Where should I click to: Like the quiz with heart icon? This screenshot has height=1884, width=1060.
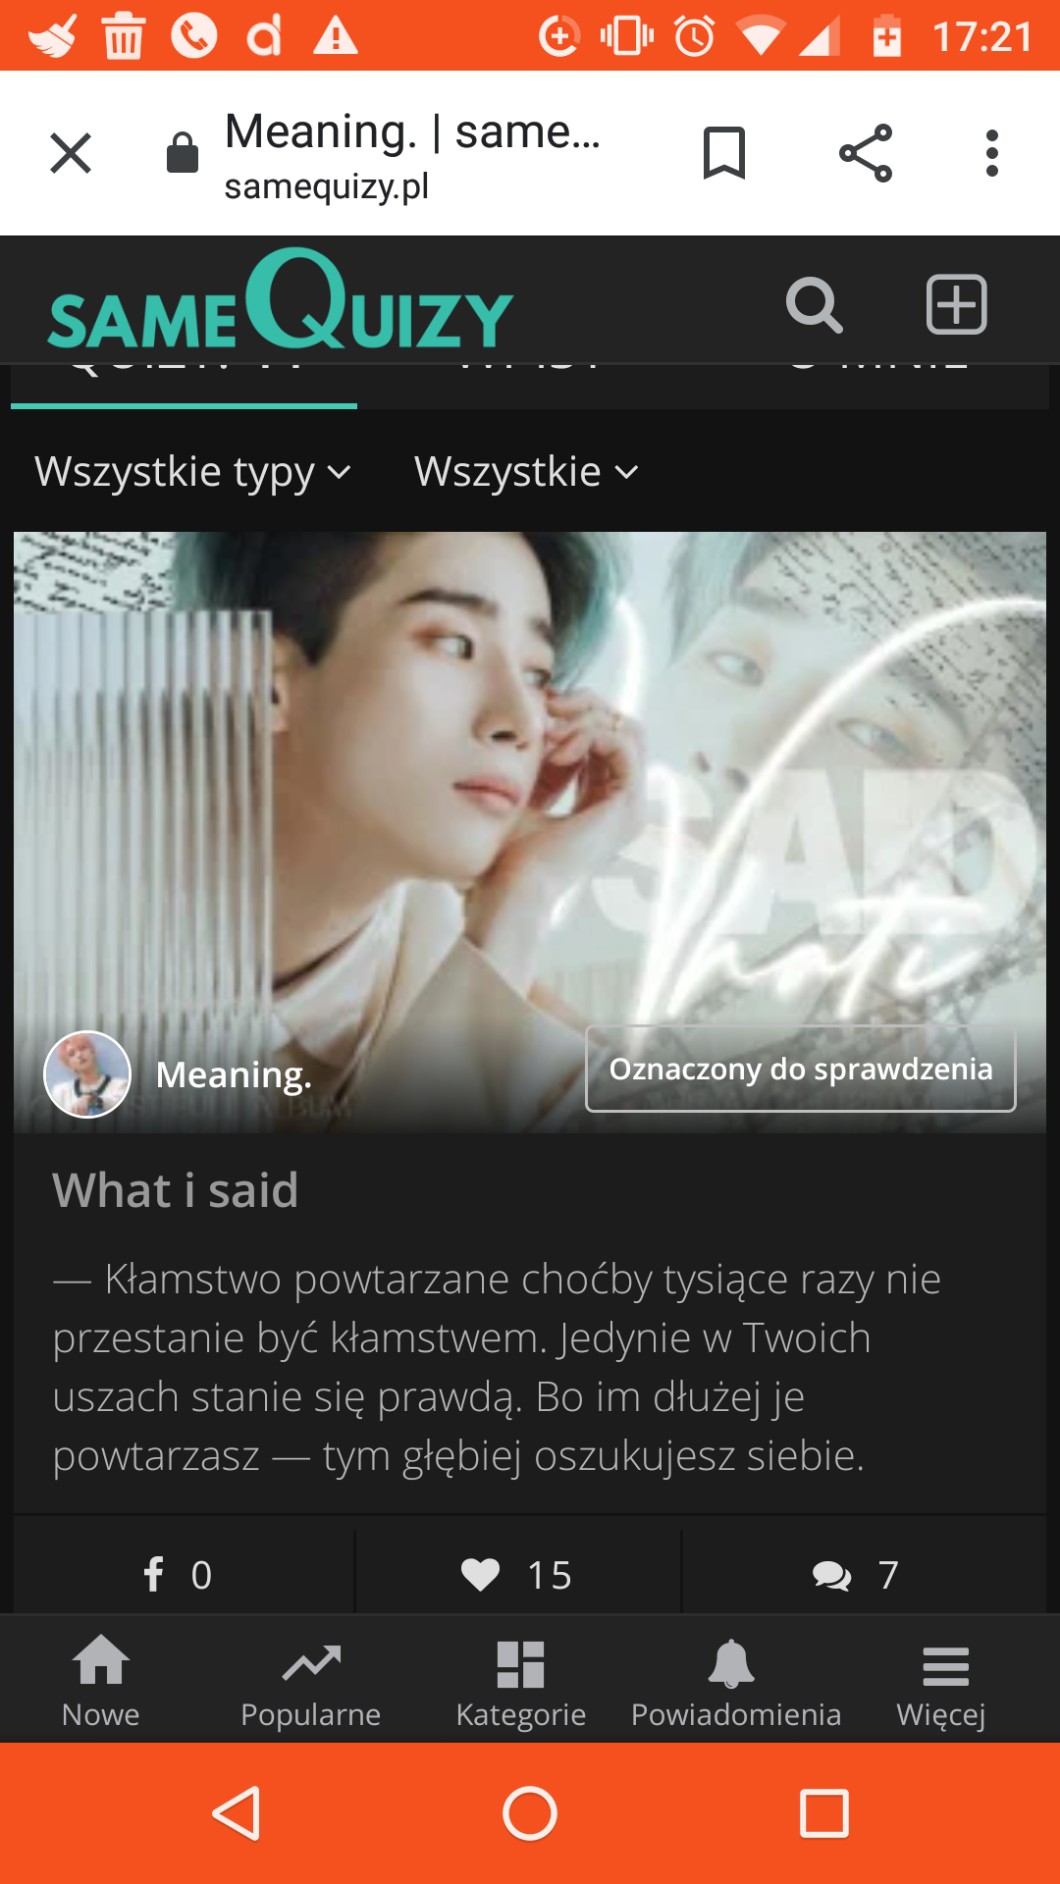coord(517,1574)
